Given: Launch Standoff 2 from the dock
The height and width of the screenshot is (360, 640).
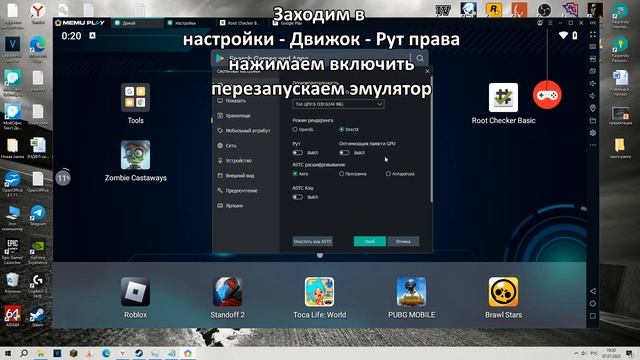Looking at the screenshot, I should [227, 292].
